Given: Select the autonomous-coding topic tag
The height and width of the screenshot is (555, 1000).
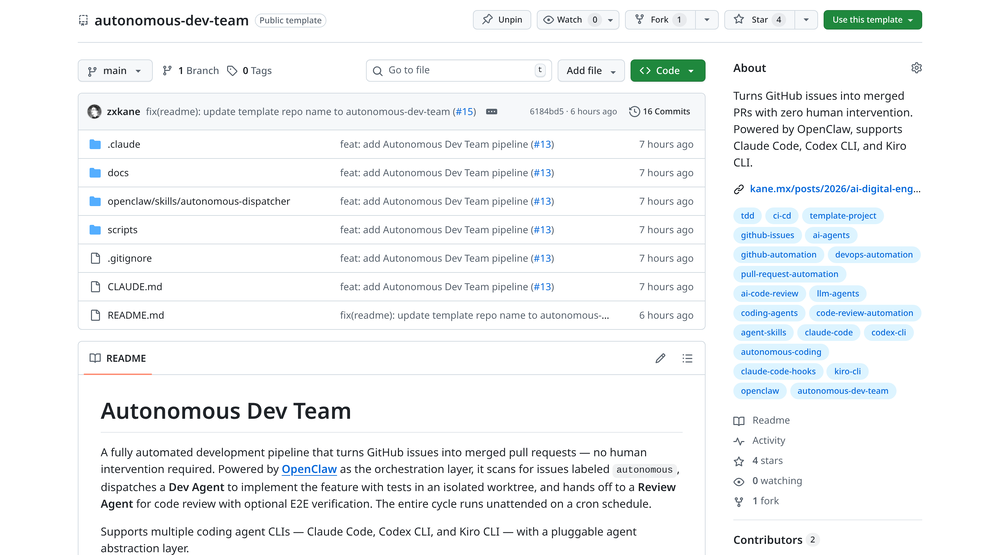Looking at the screenshot, I should pos(781,352).
